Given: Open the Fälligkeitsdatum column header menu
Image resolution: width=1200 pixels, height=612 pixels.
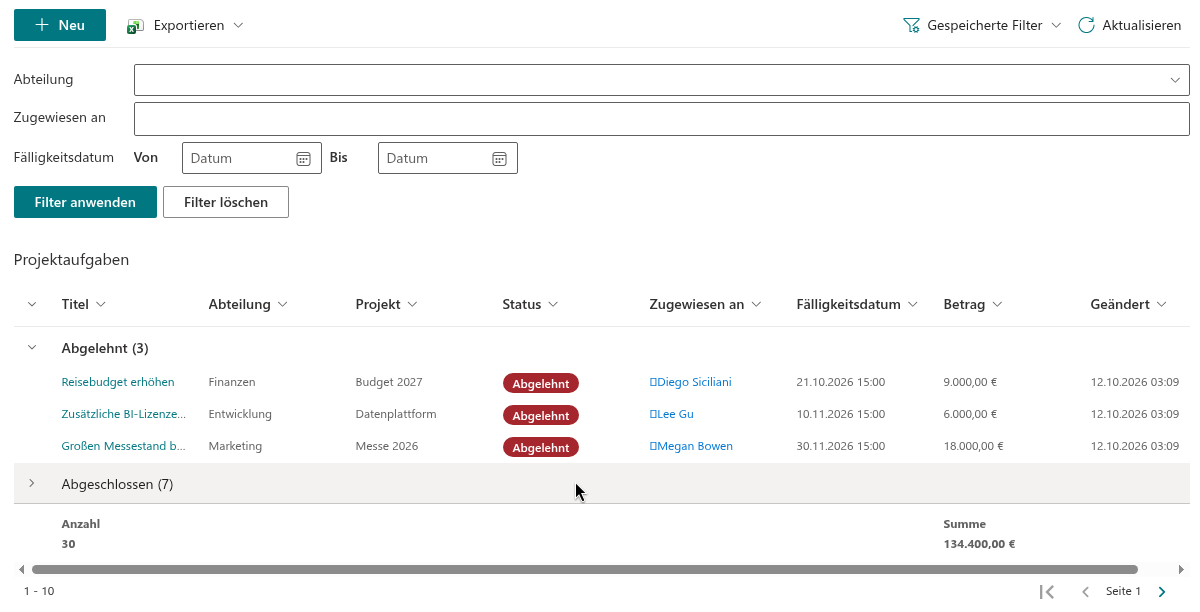Looking at the screenshot, I should click(x=858, y=304).
